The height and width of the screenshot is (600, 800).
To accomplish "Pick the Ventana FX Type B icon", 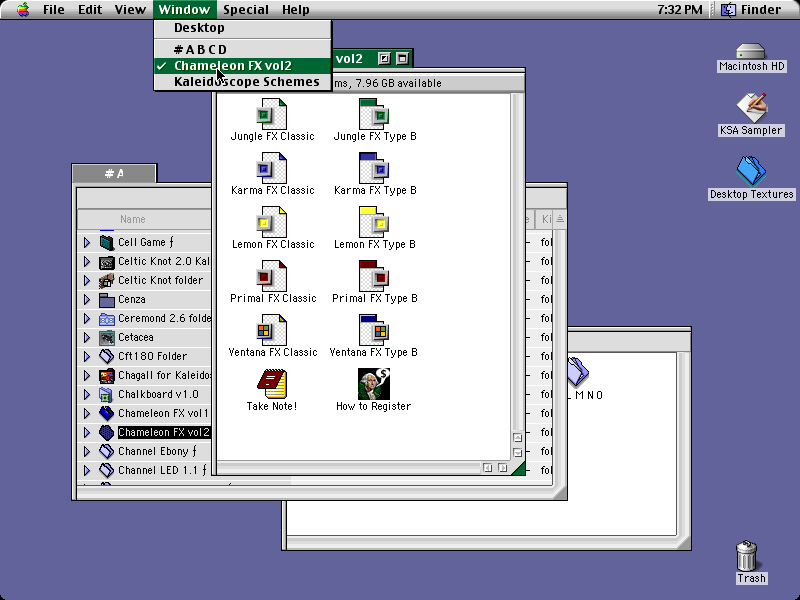I will [x=374, y=331].
